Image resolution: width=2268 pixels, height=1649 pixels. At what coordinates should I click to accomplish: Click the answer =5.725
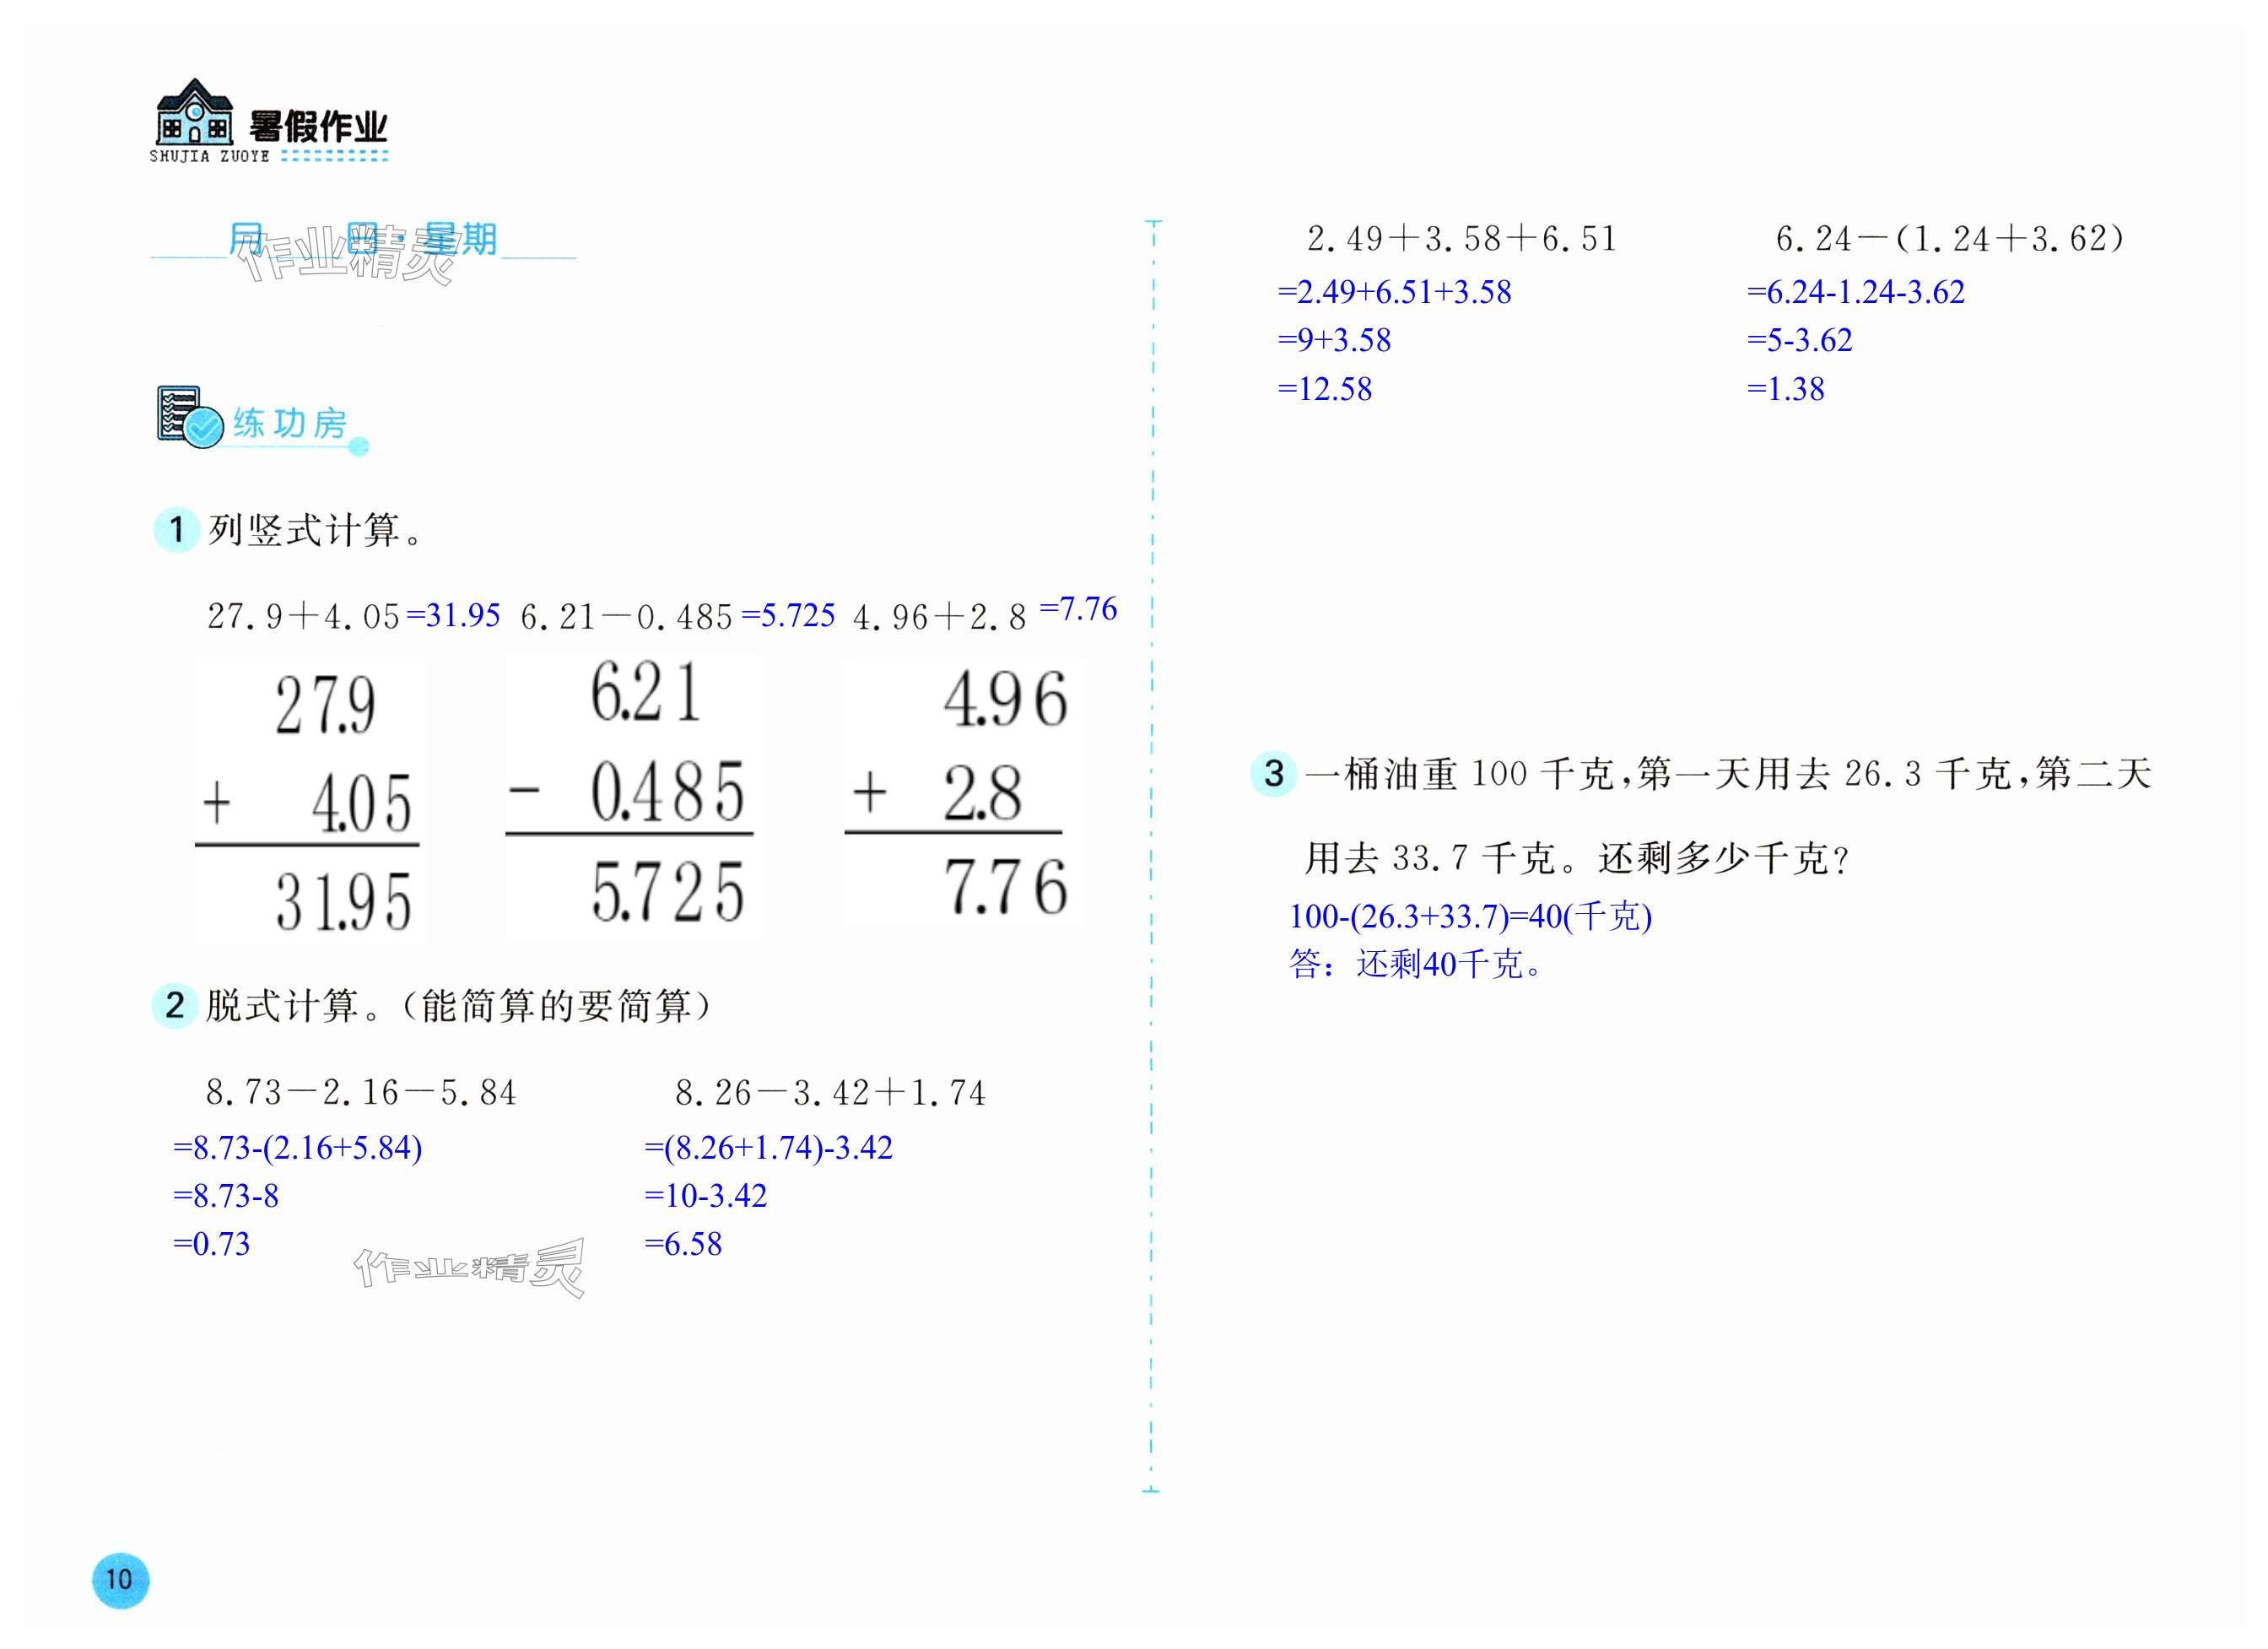(x=788, y=615)
